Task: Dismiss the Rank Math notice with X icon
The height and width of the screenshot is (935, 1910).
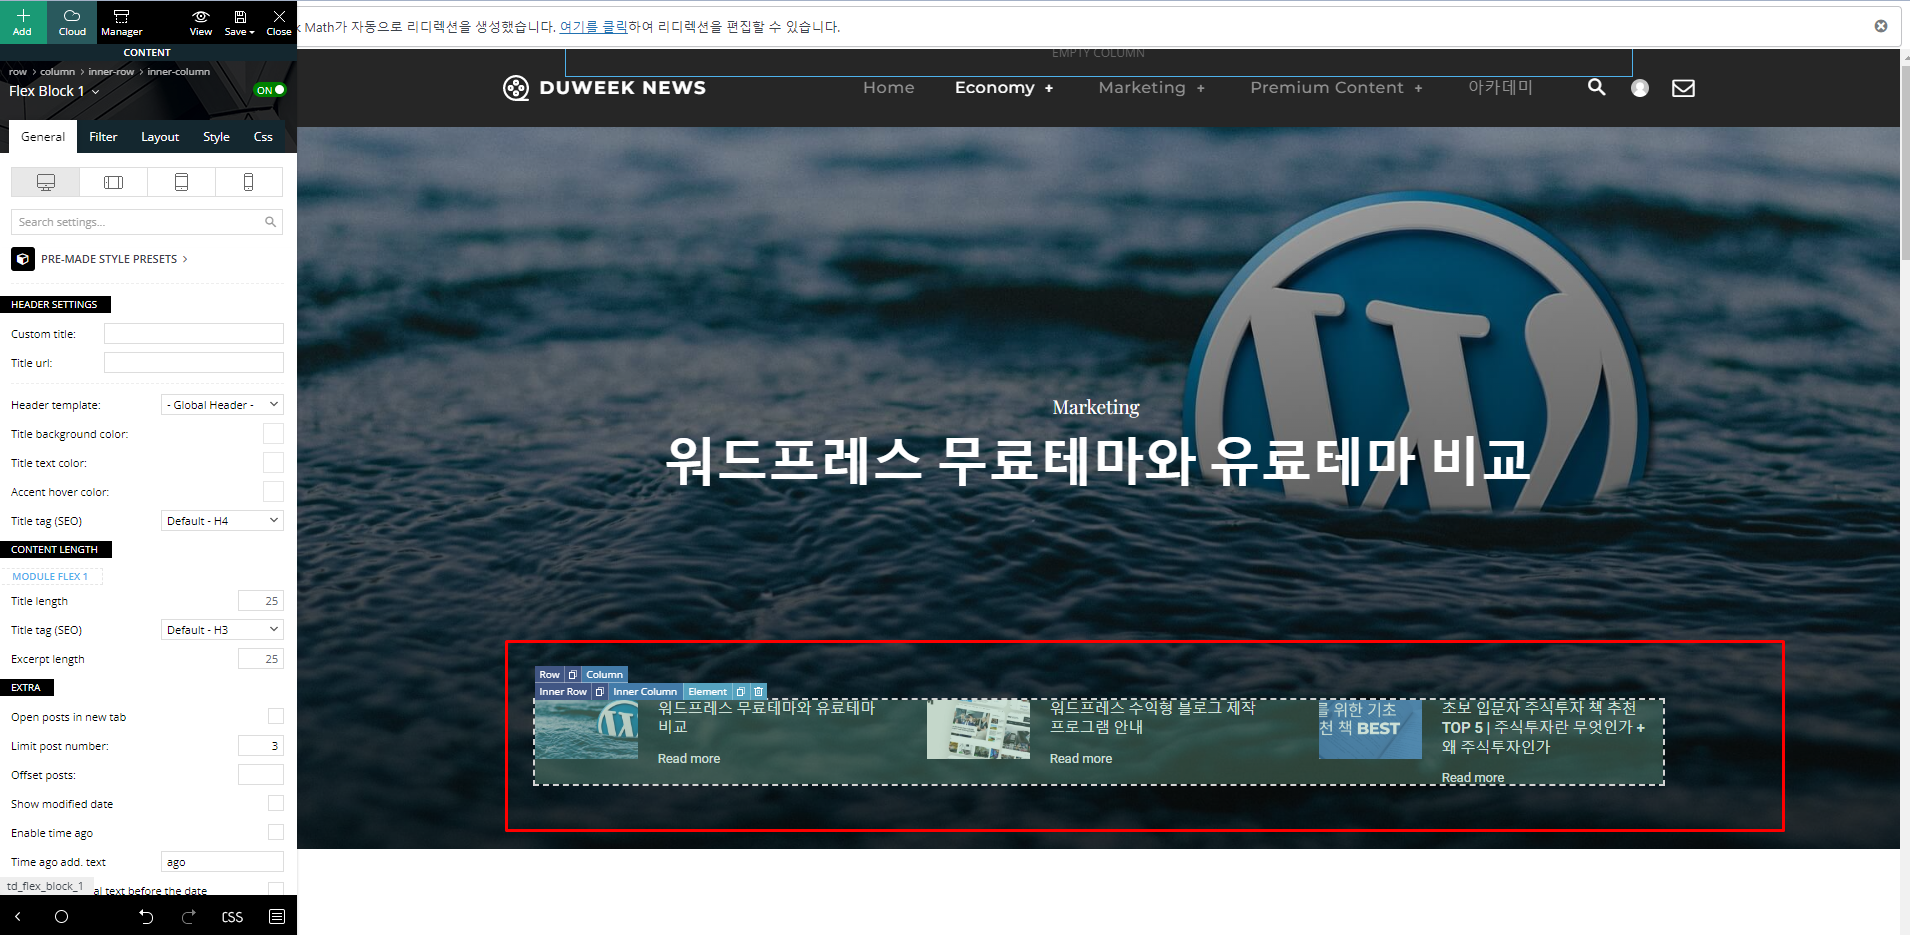Action: tap(1881, 26)
